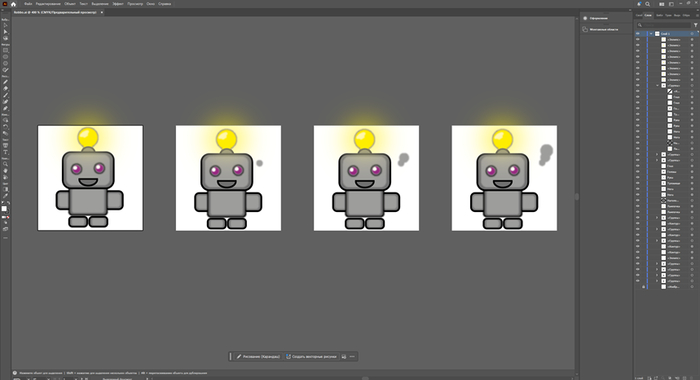Screen dimensions: 700x380
Task: Select the Zoom magnifier tool
Action: 5,164
